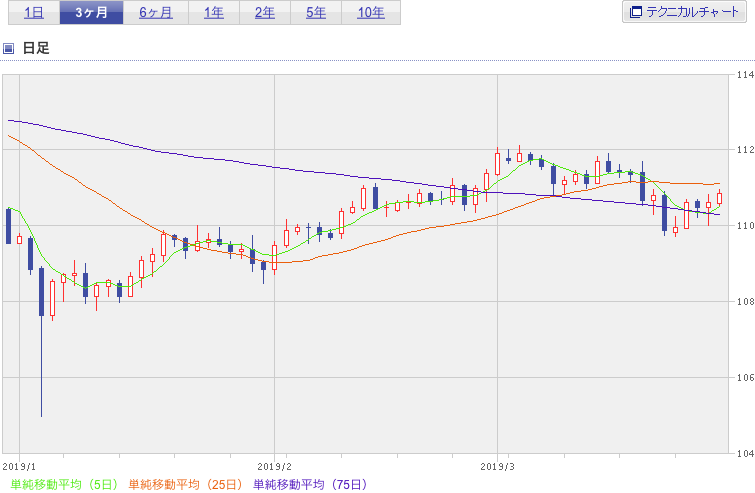This screenshot has height=493, width=755.
Task: Click the 108 price axis label
Action: (x=745, y=302)
